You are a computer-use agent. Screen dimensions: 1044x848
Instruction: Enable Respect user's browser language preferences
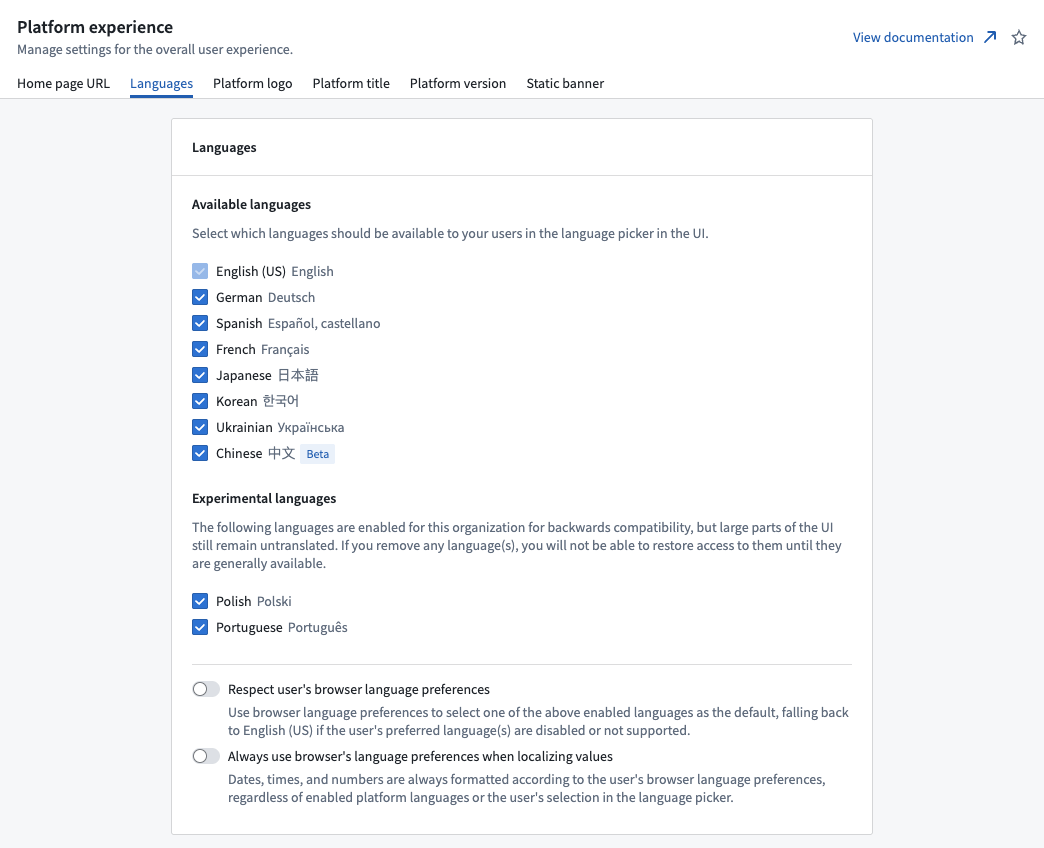click(x=205, y=689)
